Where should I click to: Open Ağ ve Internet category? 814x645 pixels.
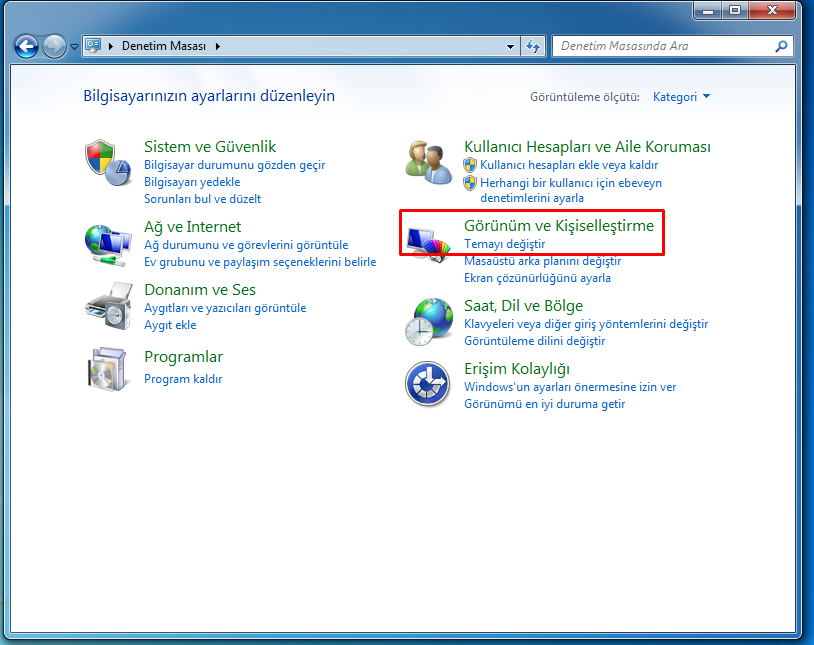point(193,227)
